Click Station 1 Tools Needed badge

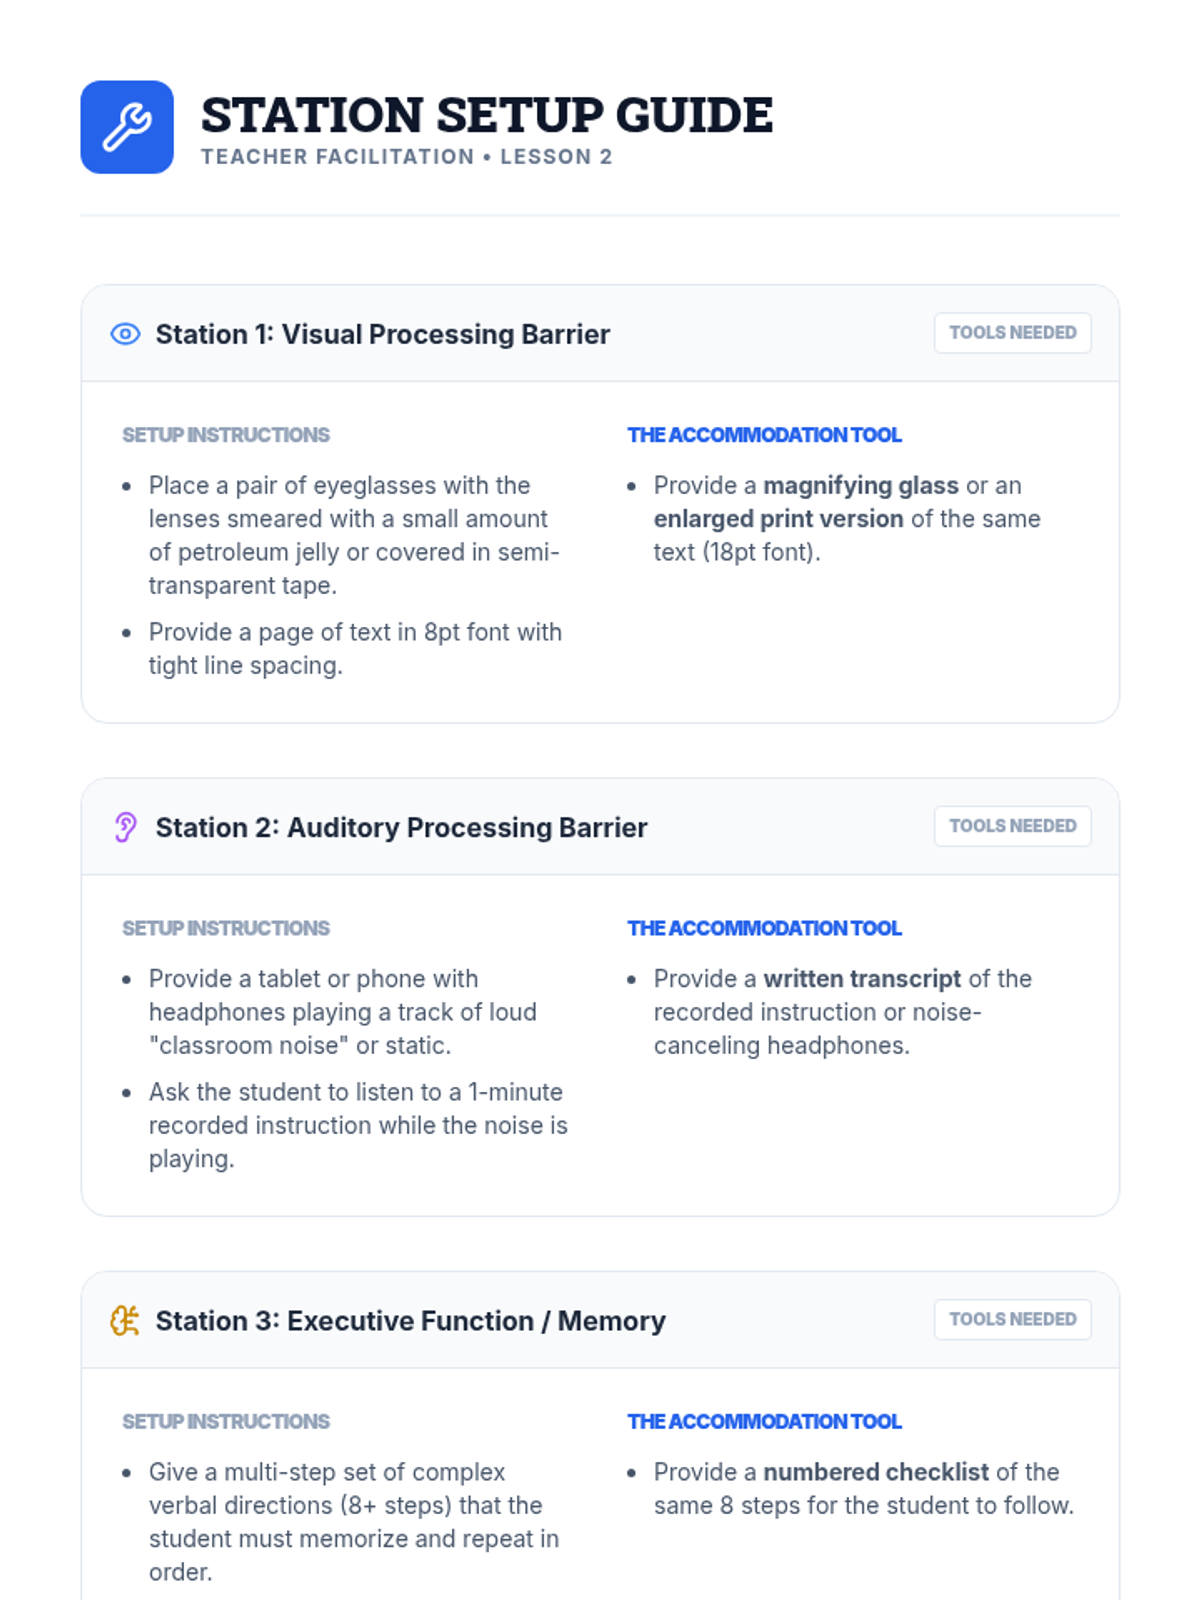point(1012,333)
